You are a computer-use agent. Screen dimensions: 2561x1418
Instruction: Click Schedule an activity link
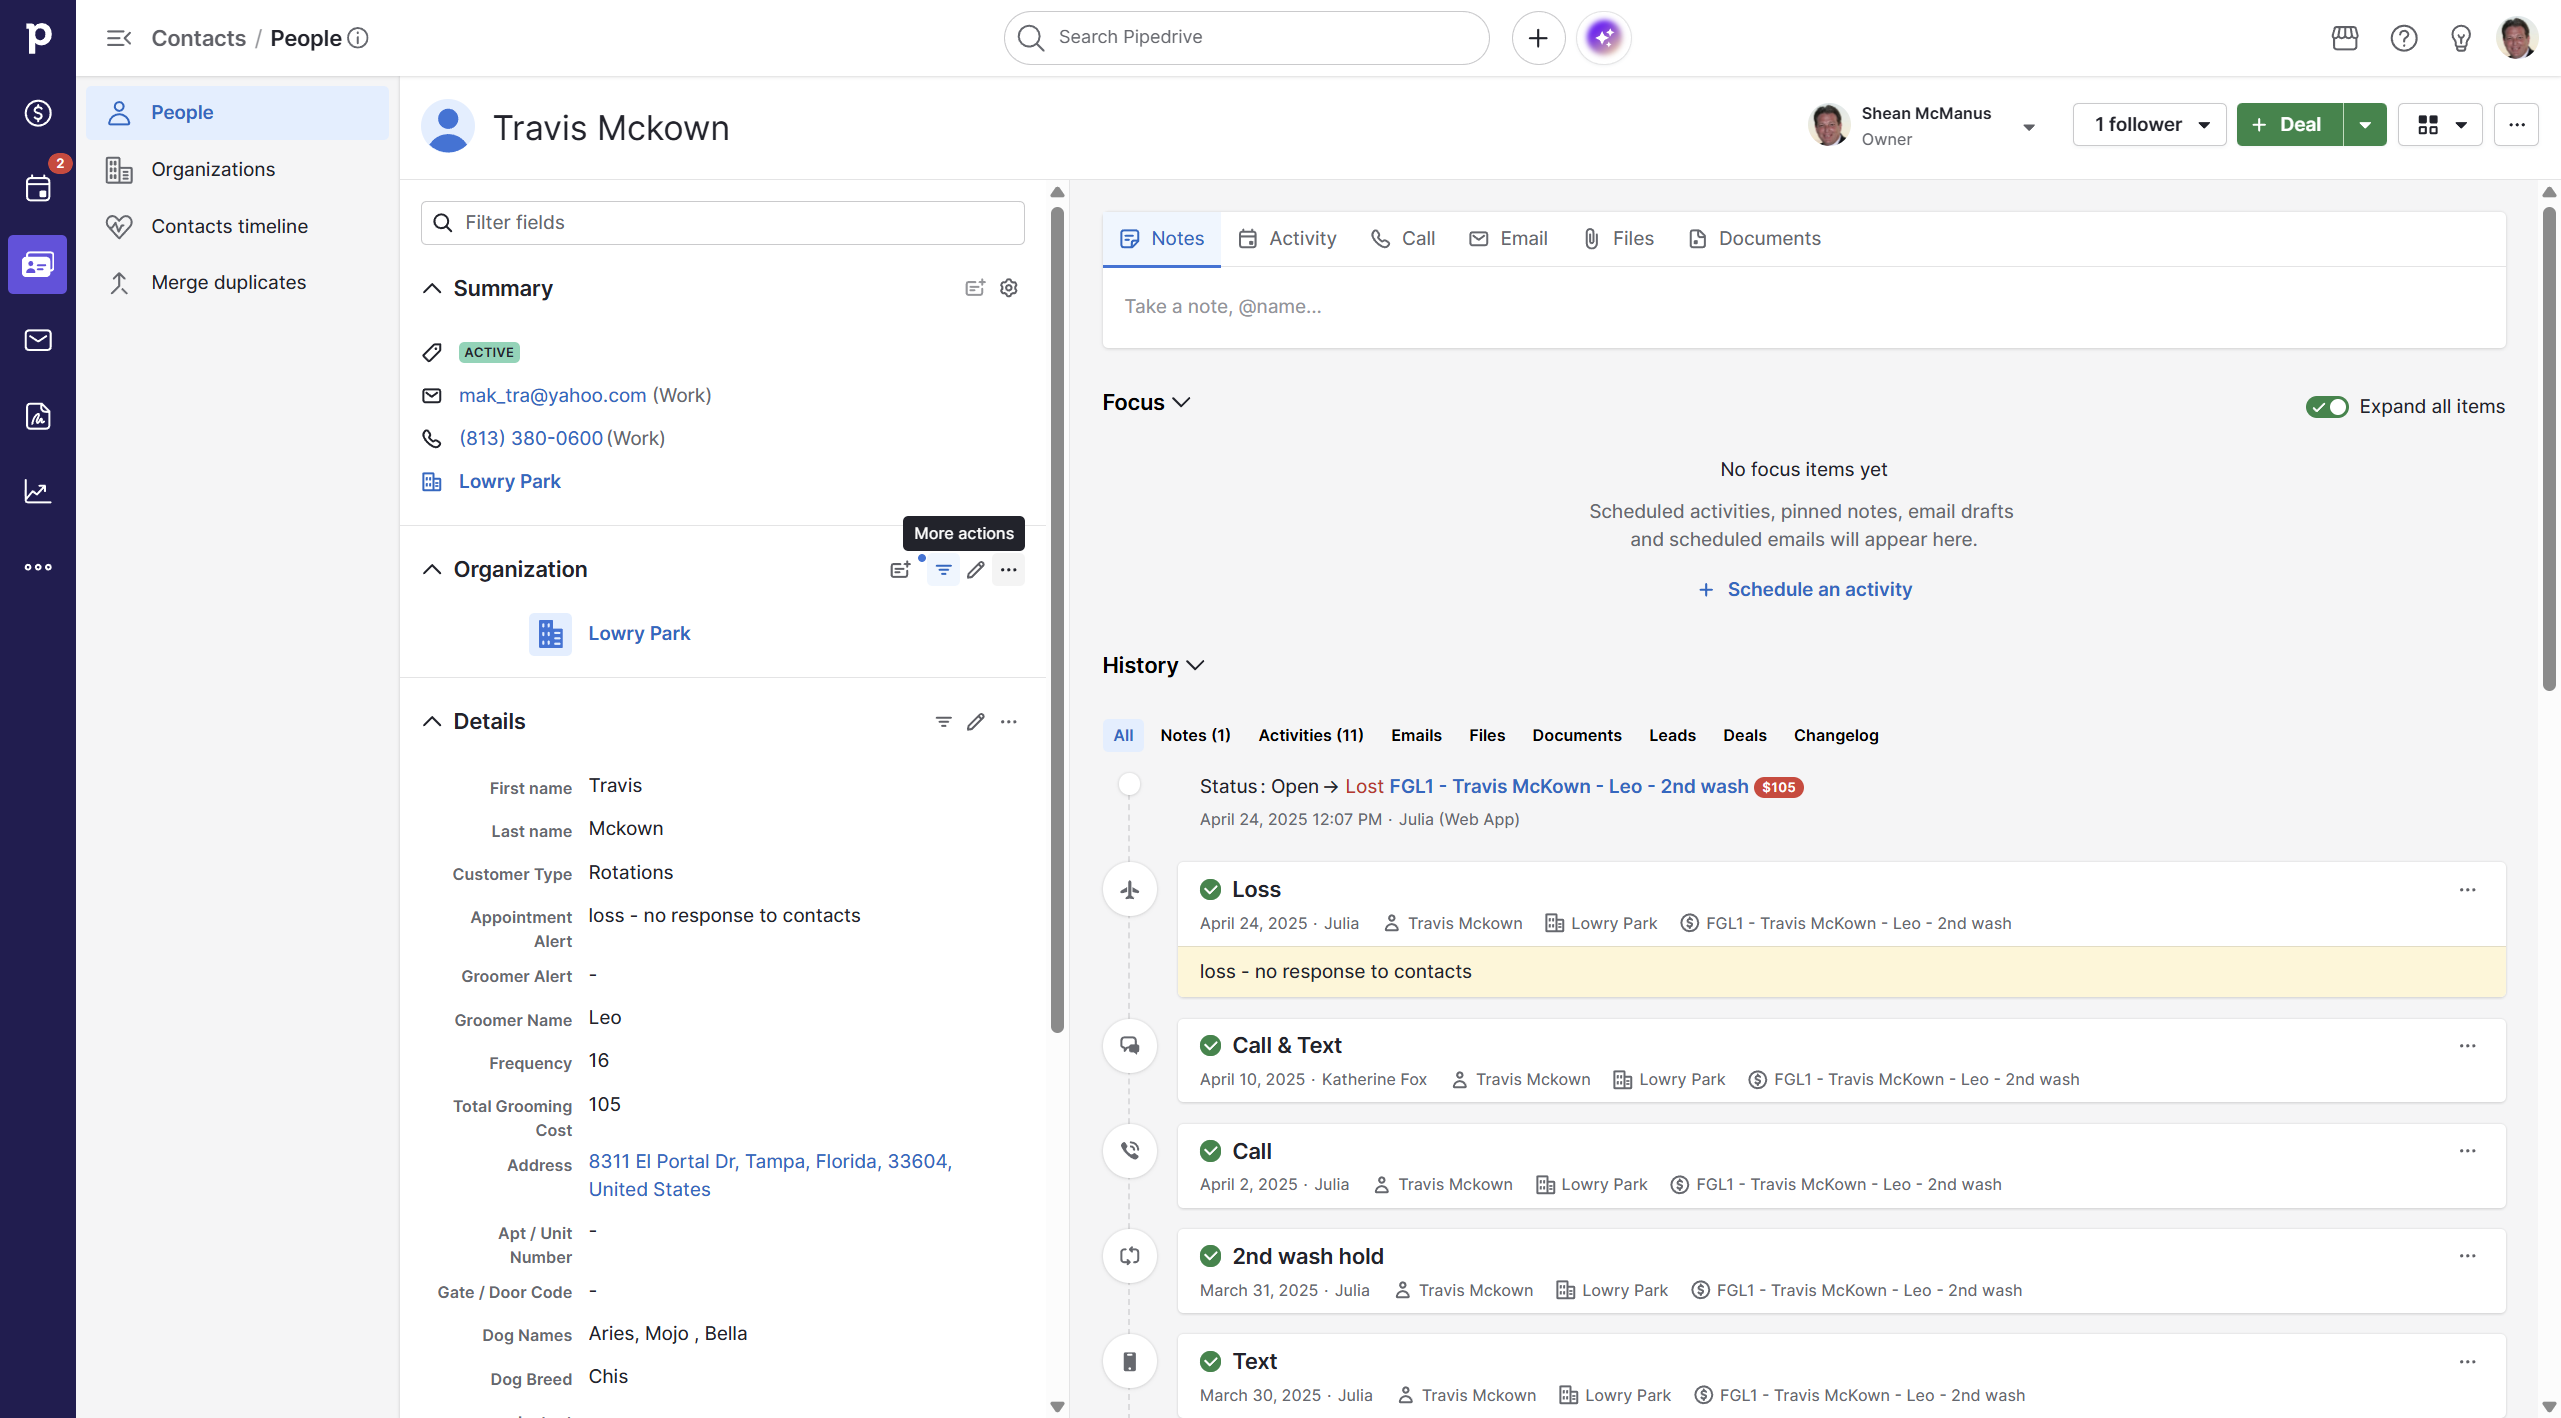(1805, 589)
